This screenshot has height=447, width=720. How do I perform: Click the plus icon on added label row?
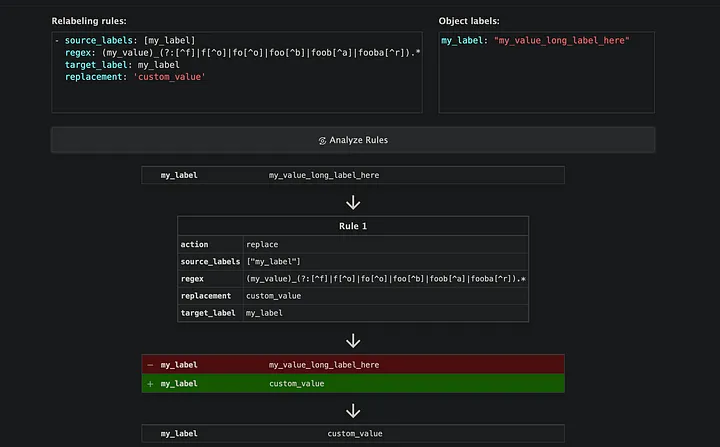click(150, 384)
